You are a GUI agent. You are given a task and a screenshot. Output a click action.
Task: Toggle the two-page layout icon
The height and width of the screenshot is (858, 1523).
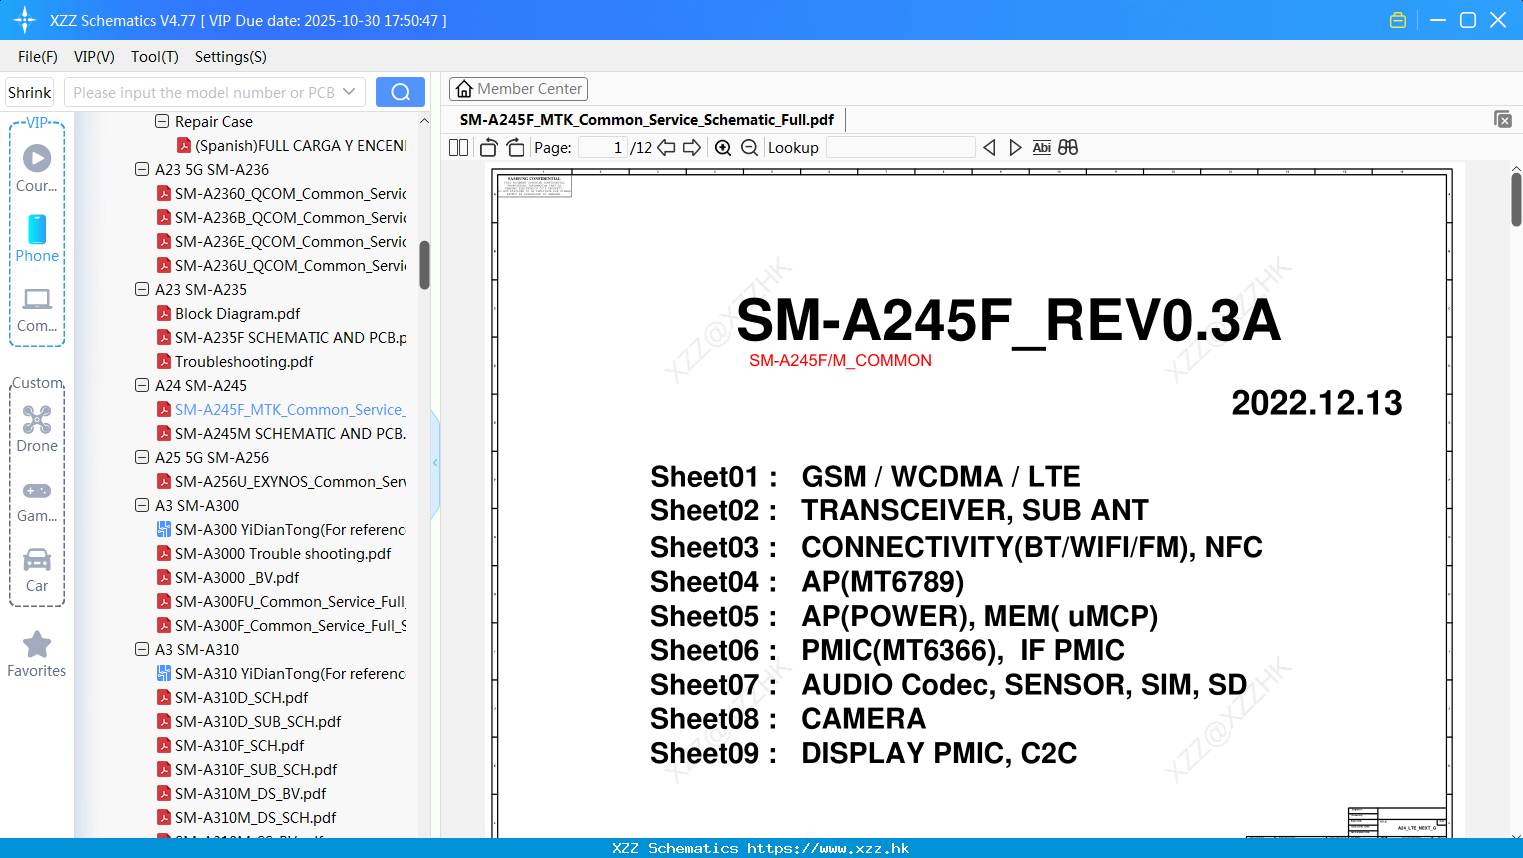click(x=458, y=147)
